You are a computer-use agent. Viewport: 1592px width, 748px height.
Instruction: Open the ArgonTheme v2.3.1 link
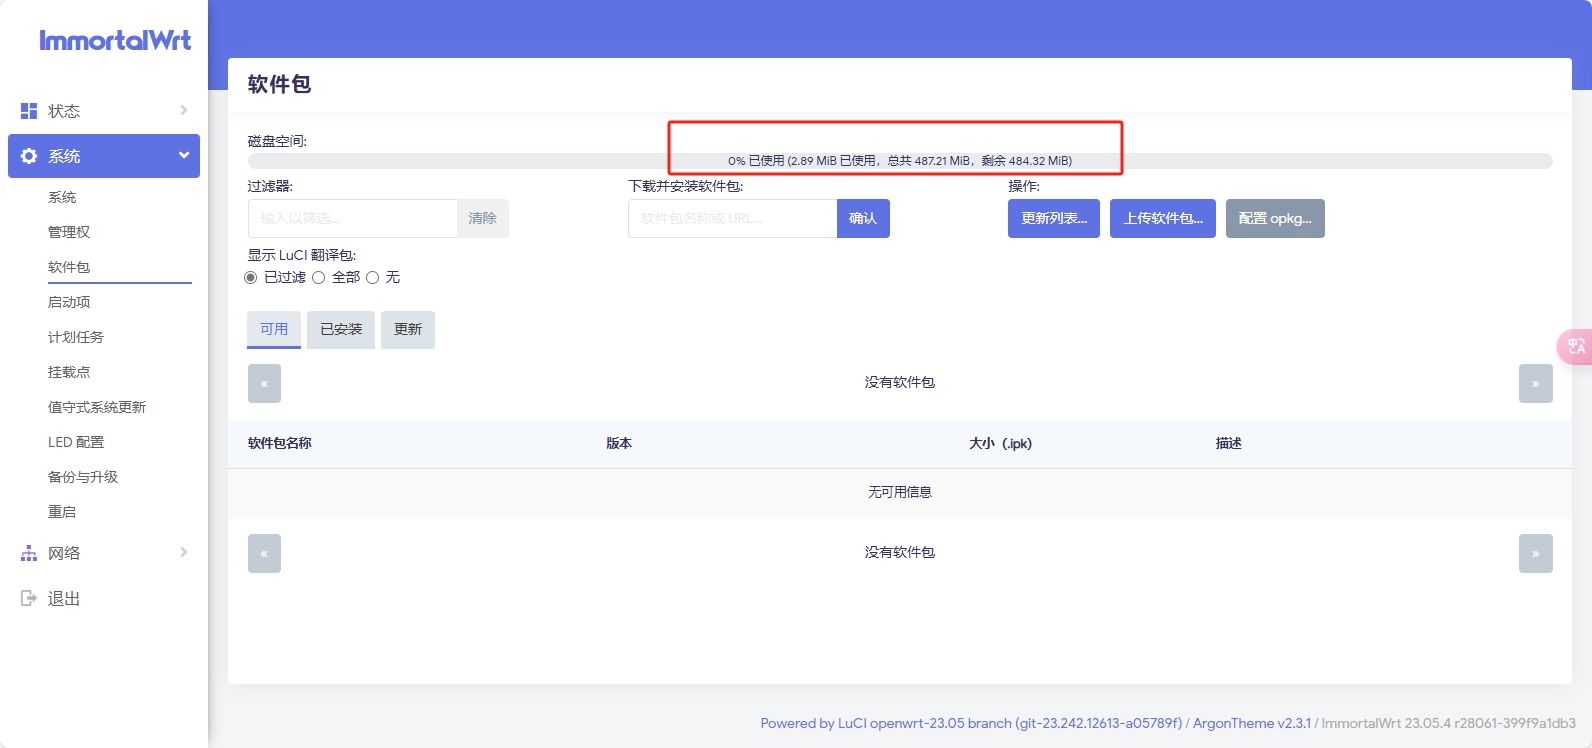coord(1252,723)
